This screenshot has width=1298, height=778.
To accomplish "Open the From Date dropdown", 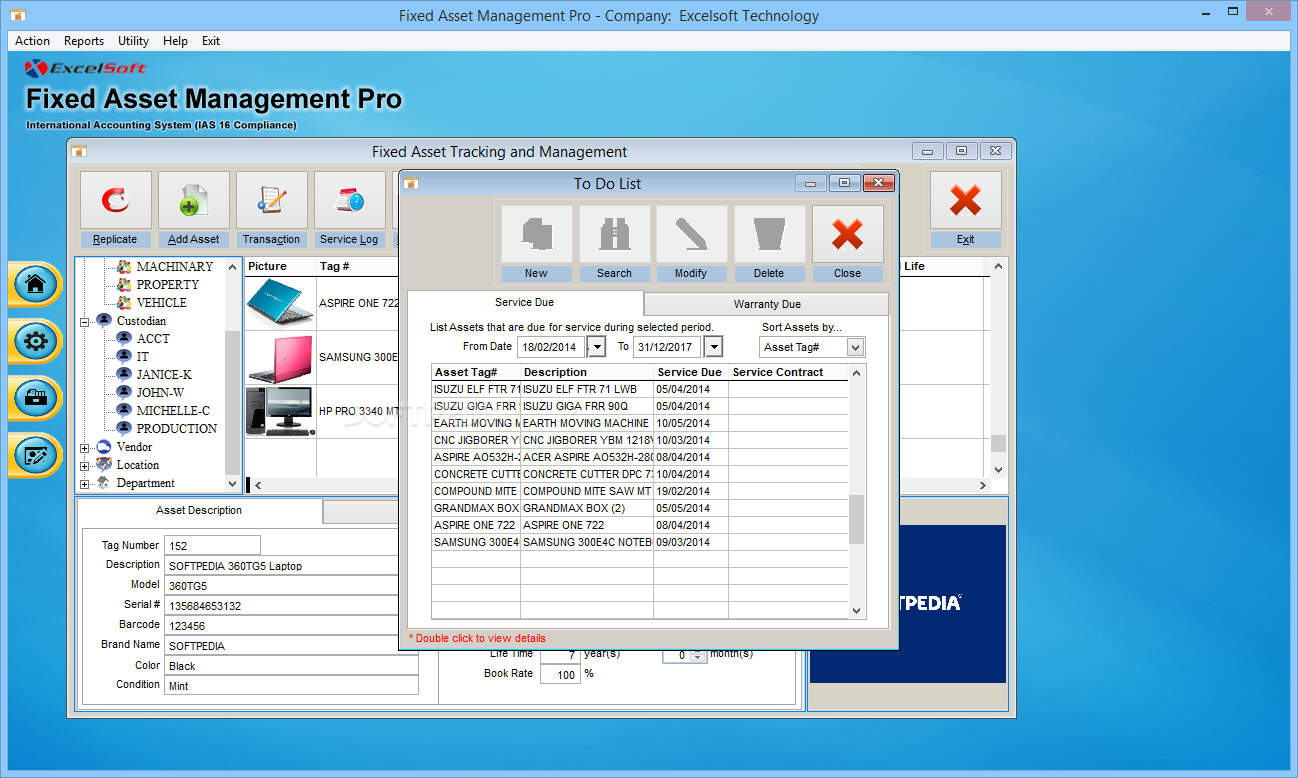I will (x=596, y=347).
